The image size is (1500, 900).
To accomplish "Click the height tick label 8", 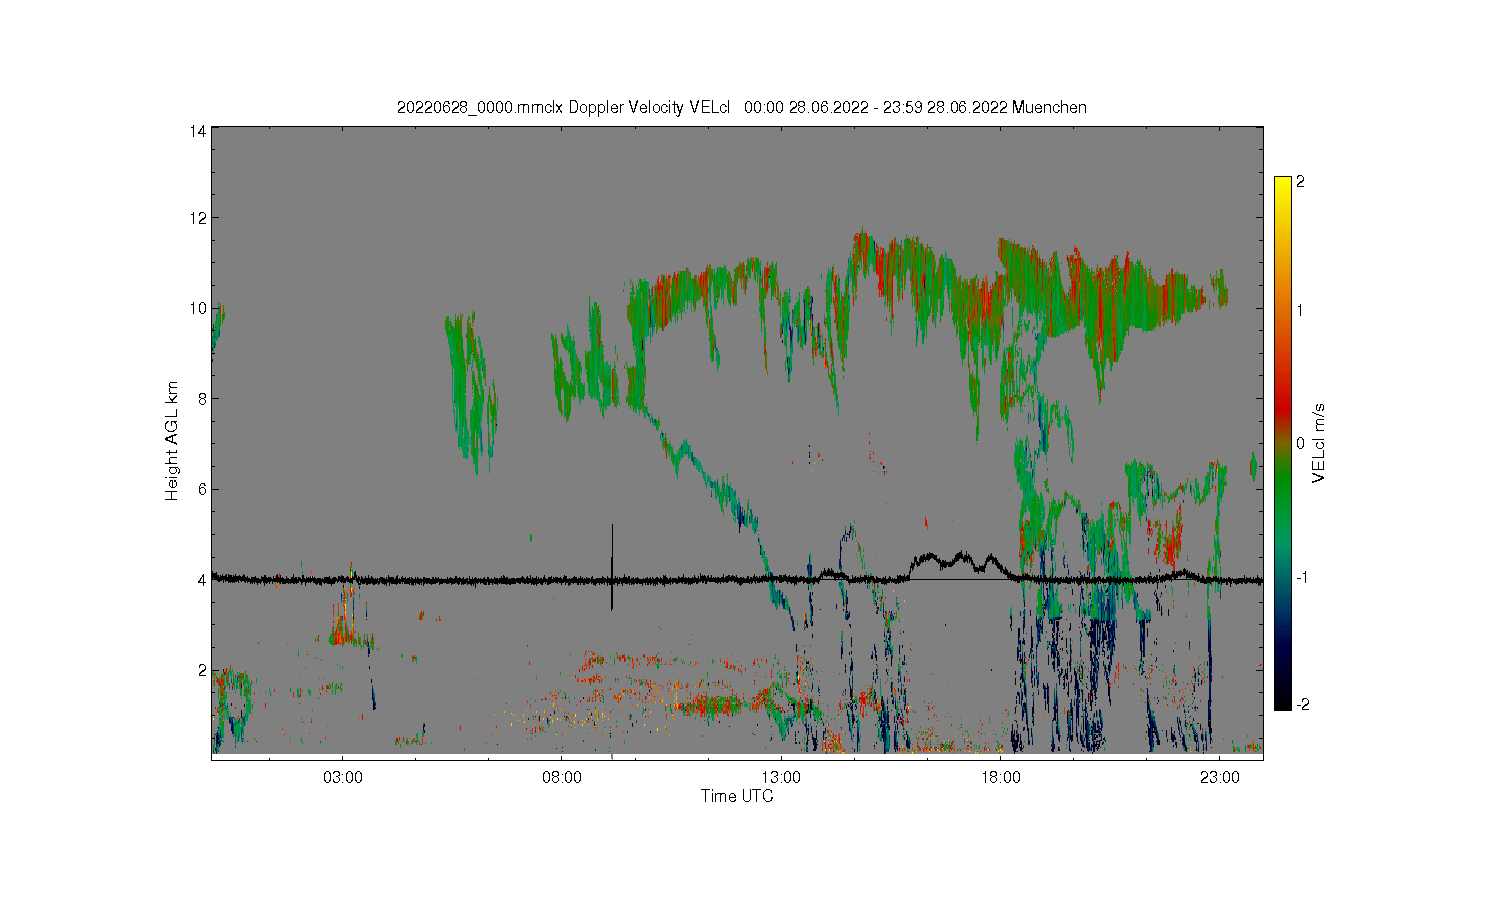I will point(202,398).
